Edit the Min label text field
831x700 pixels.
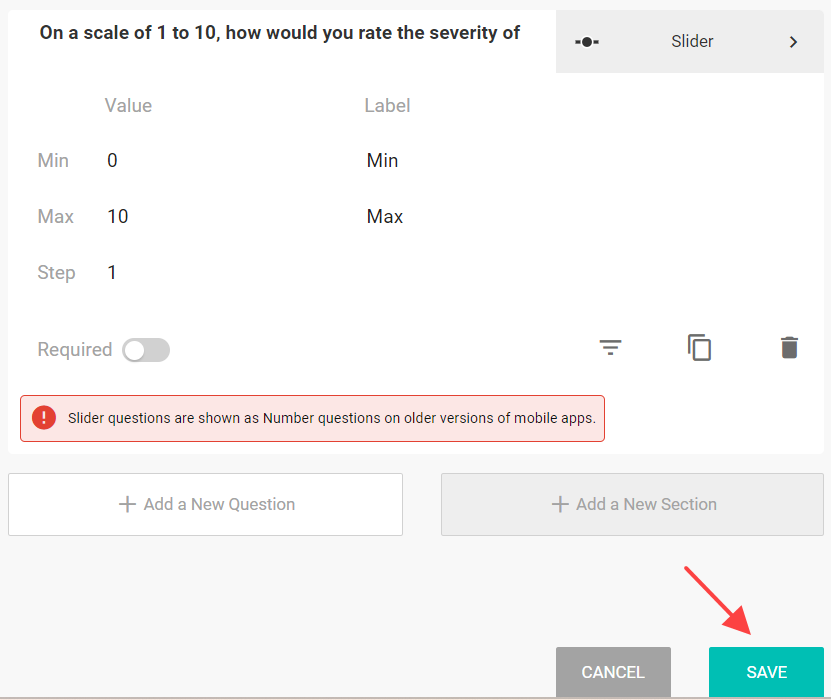(583, 161)
